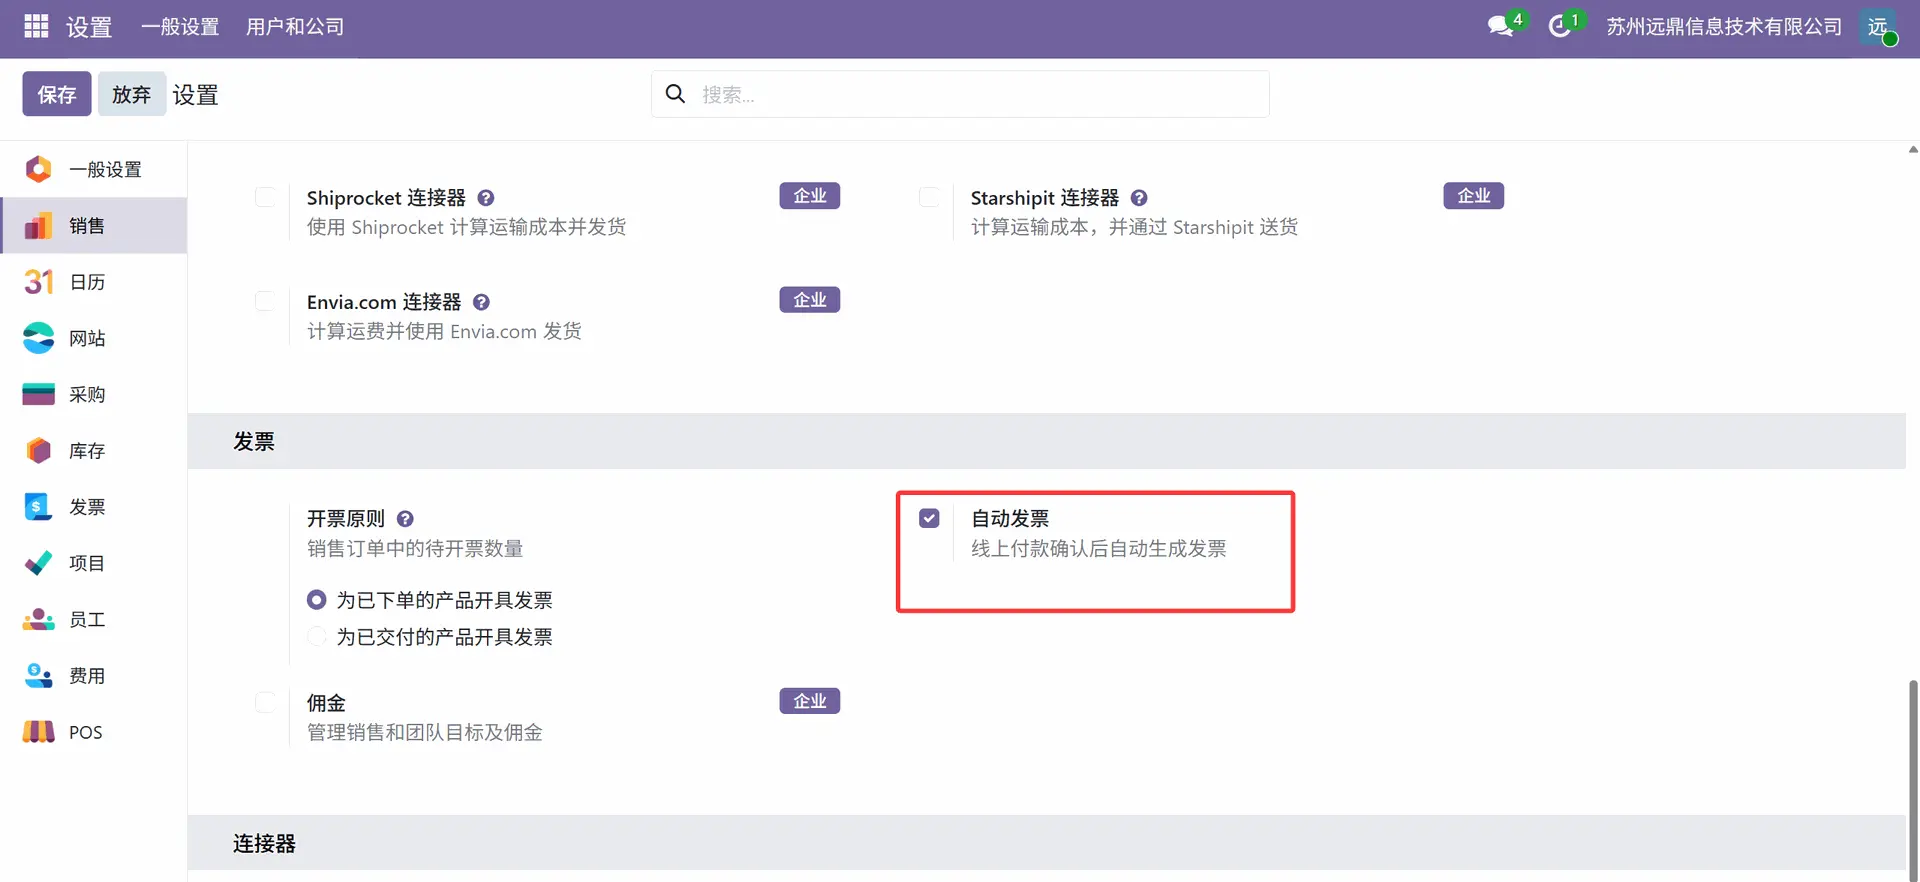Click the help icon next to 开票原则
Screen dimensions: 1920x882
coord(405,519)
